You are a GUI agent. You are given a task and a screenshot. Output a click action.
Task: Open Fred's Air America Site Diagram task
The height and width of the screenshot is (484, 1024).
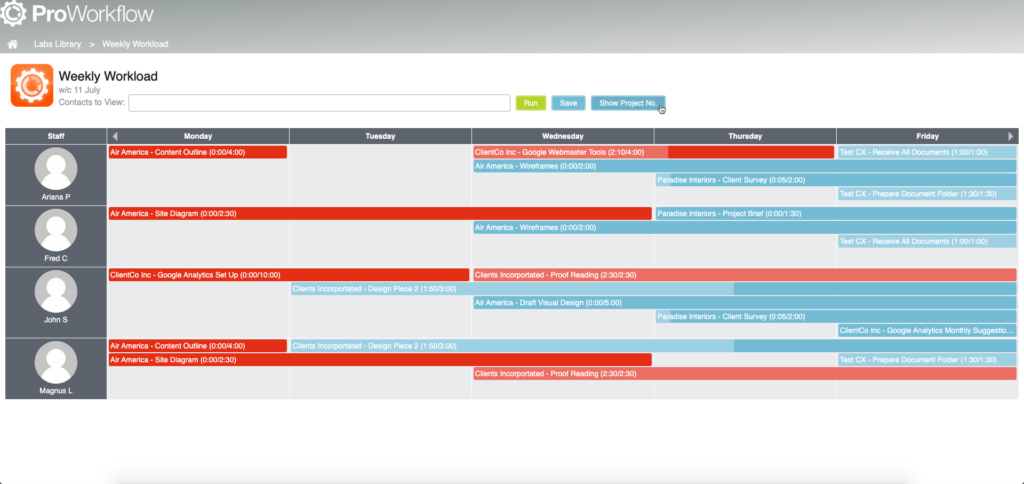tap(380, 214)
